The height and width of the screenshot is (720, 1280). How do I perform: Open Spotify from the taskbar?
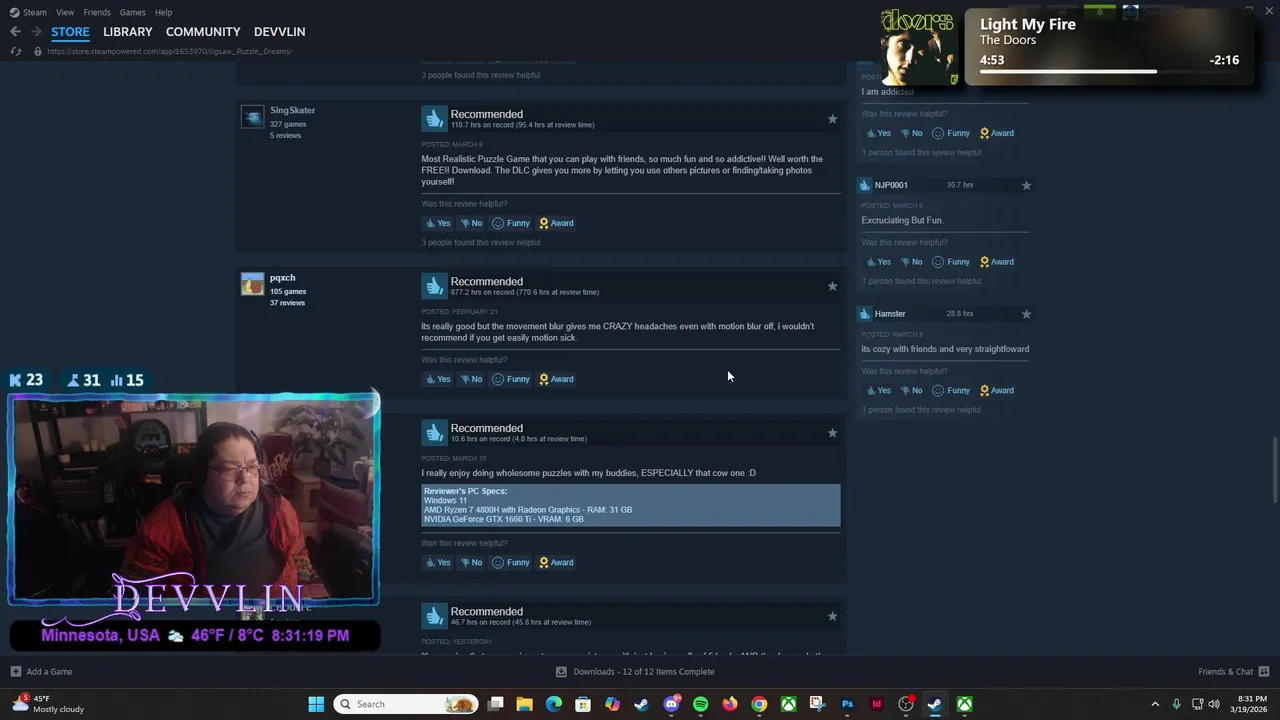coord(700,704)
